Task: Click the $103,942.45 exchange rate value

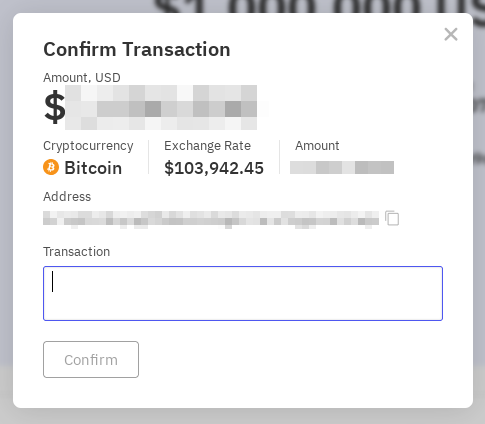Action: tap(214, 168)
